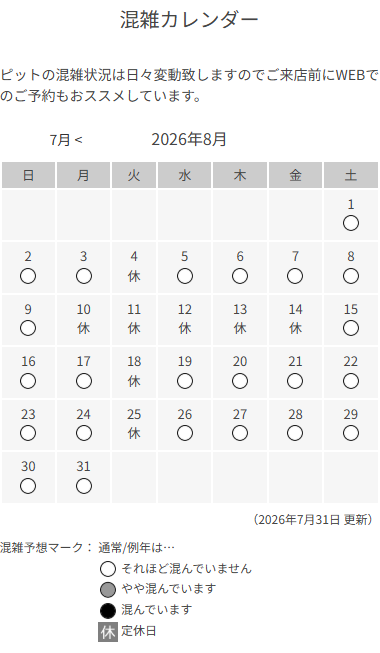Screen dimensions: 380x653
Task: Click the 日 Sunday column header
Action: (28, 175)
